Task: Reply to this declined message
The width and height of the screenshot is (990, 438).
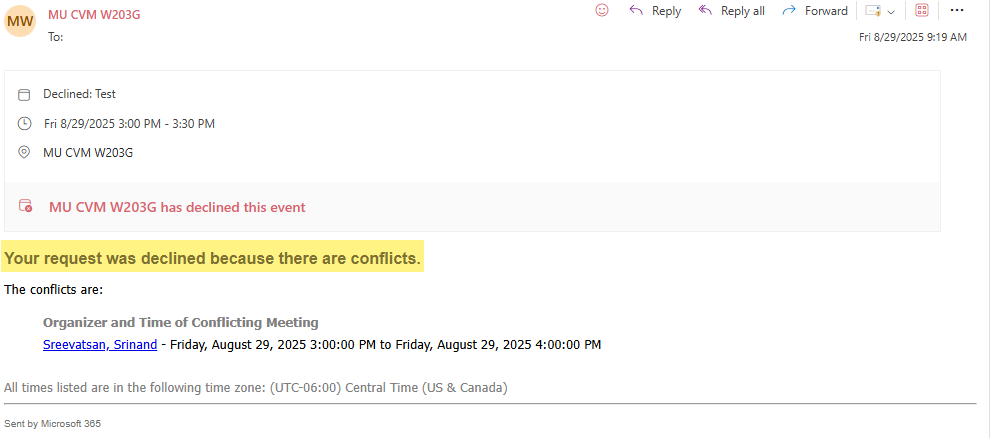Action: (x=655, y=11)
